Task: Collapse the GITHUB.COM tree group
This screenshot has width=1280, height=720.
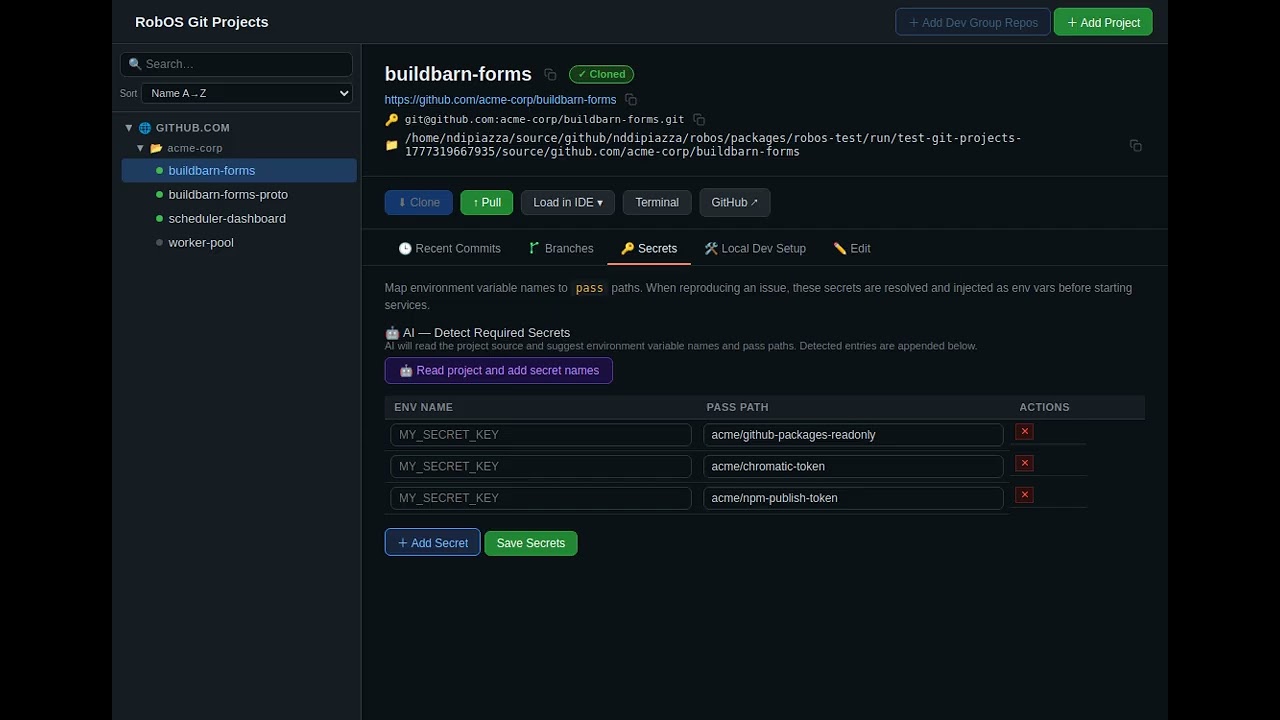Action: pos(129,128)
